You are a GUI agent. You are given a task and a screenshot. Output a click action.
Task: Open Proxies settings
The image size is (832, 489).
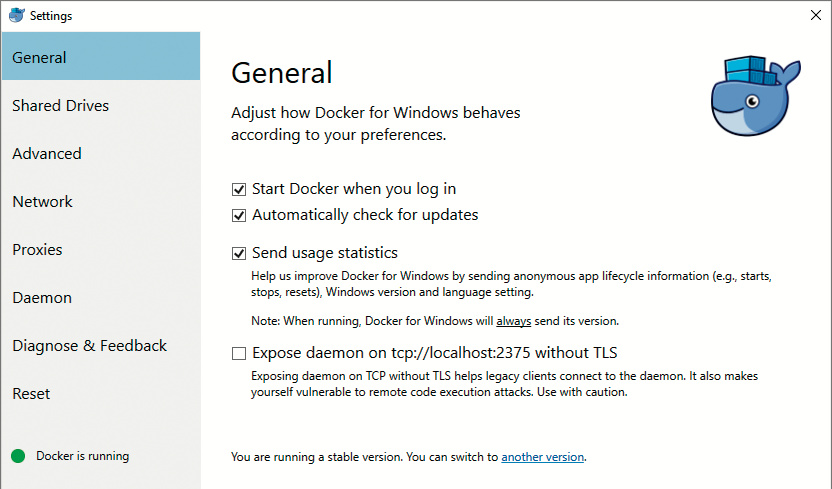coord(37,250)
